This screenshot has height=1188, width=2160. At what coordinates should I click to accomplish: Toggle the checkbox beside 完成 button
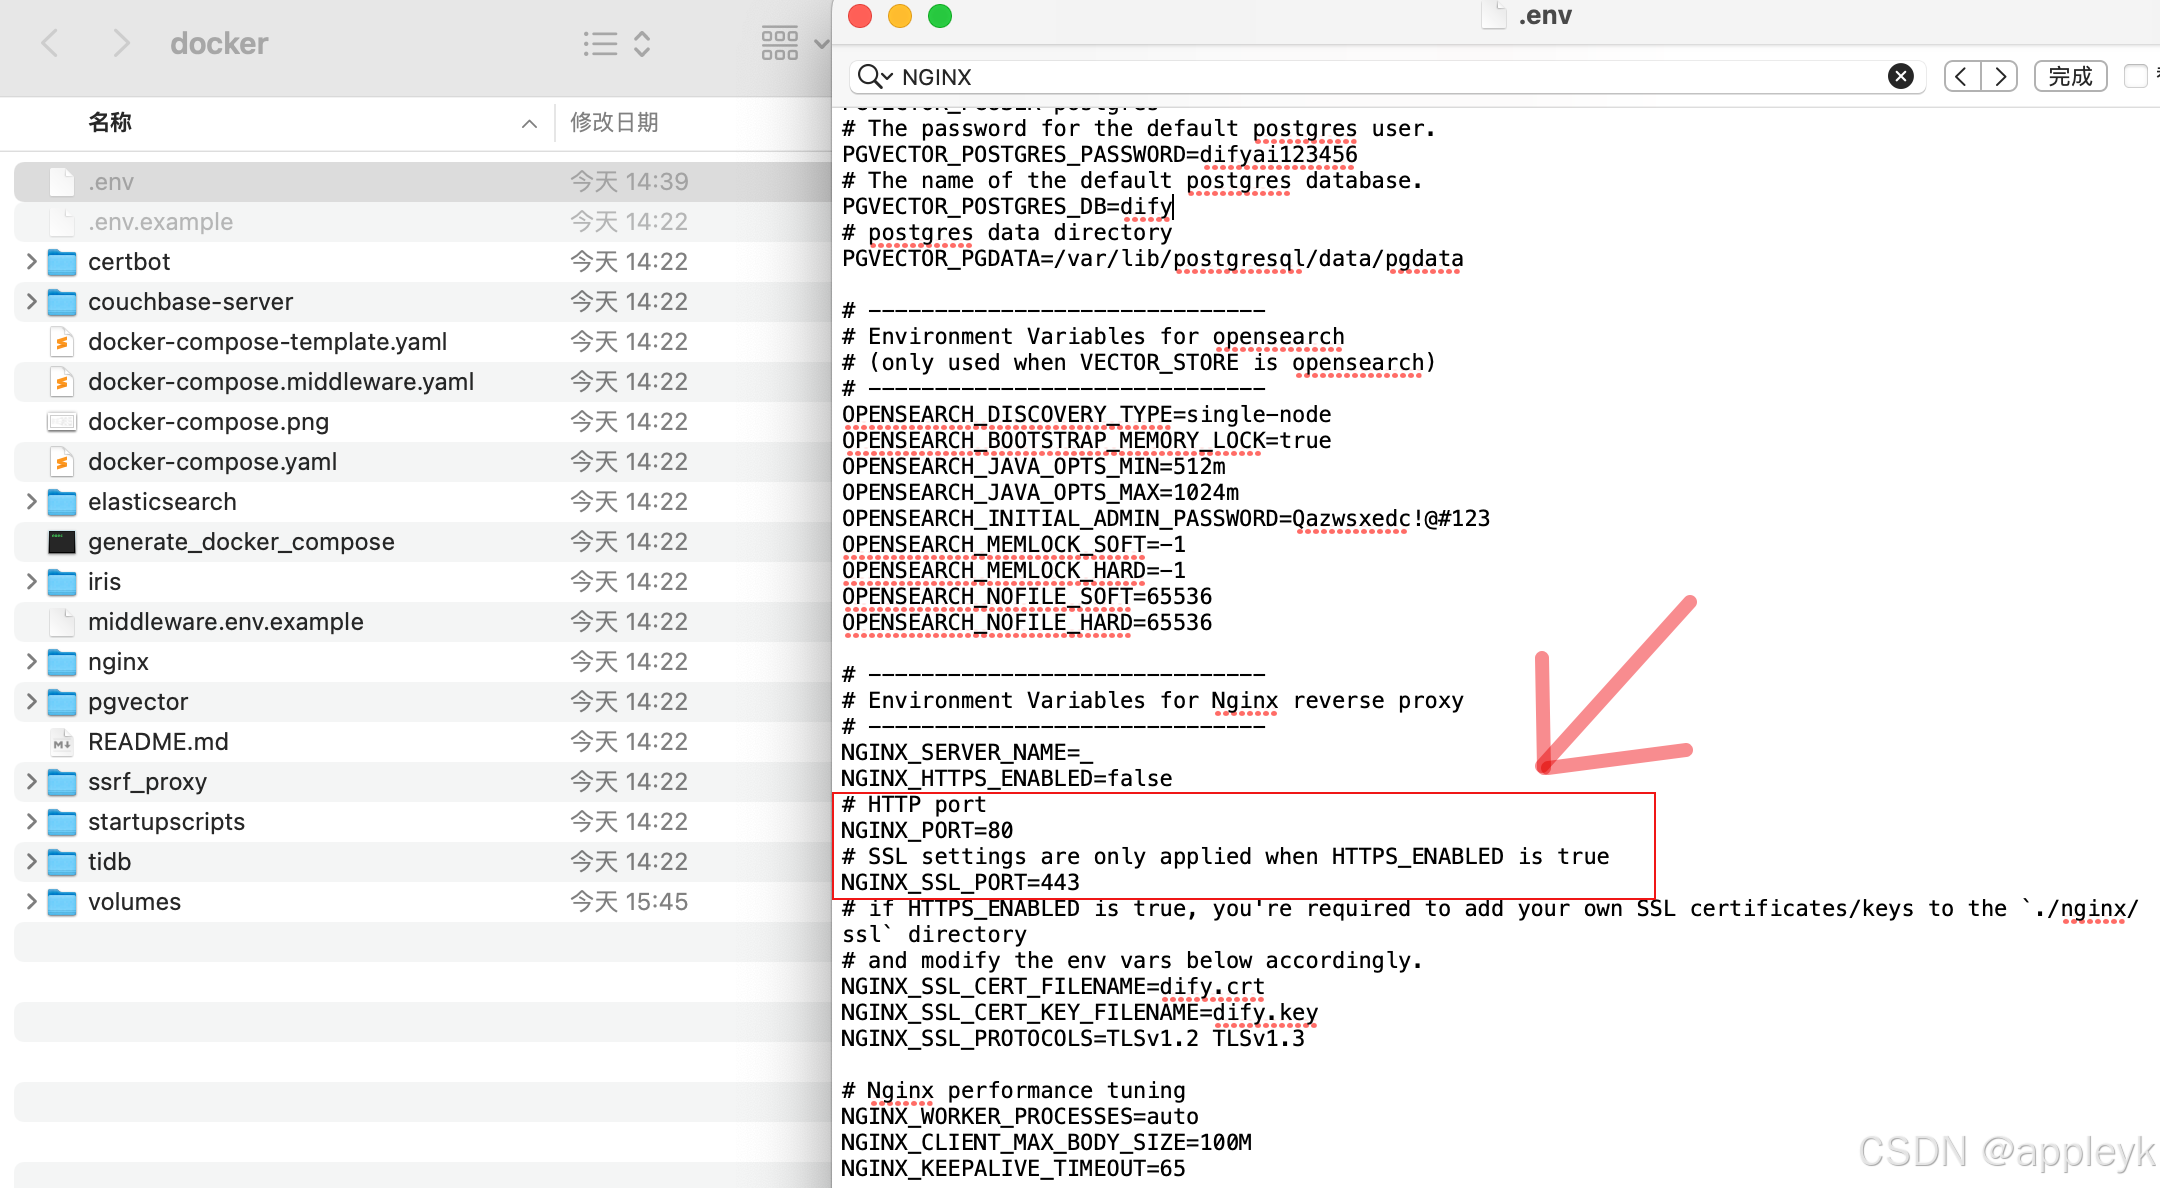pyautogui.click(x=2135, y=76)
